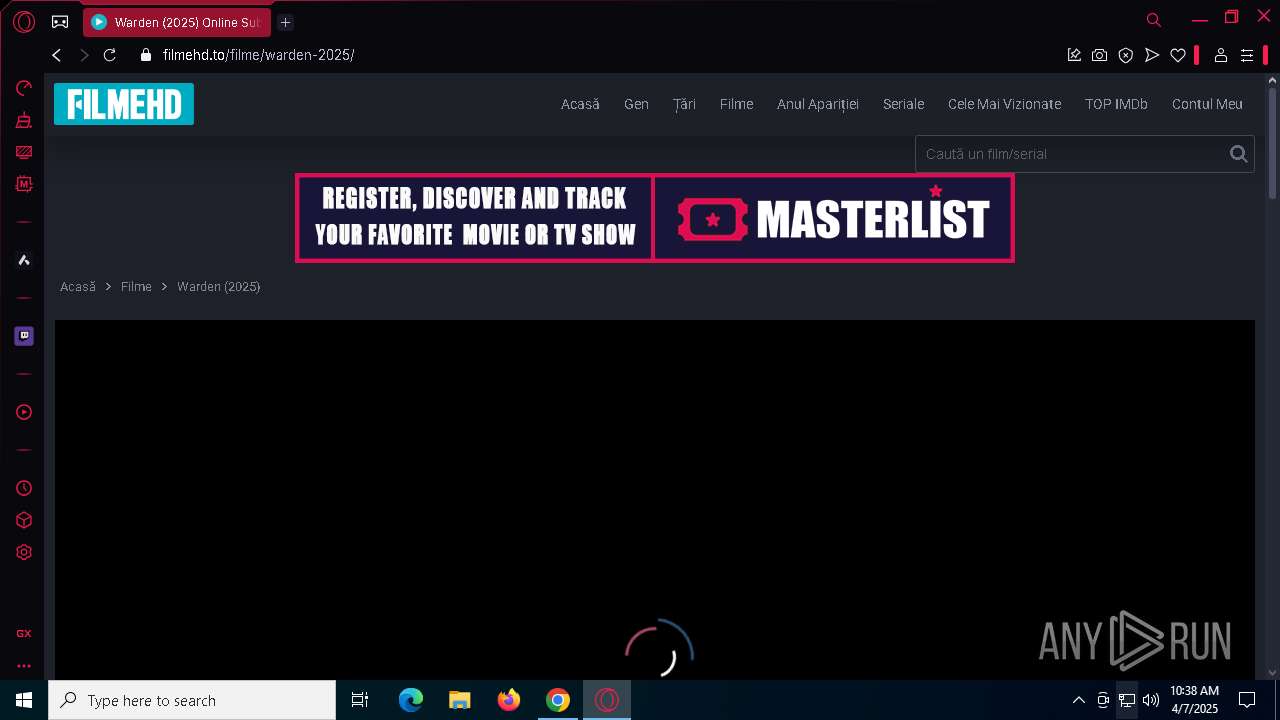Image resolution: width=1280 pixels, height=720 pixels.
Task: Open GX Cleaner broom icon in sidebar
Action: point(24,120)
